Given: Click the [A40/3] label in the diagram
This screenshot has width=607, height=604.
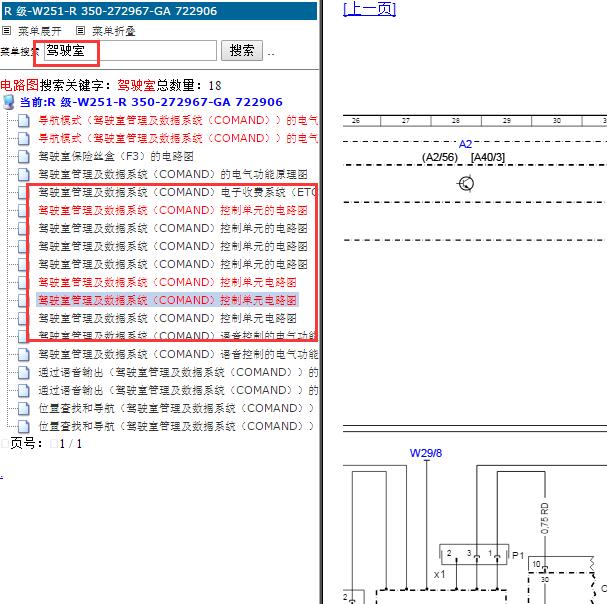Looking at the screenshot, I should click(488, 158).
